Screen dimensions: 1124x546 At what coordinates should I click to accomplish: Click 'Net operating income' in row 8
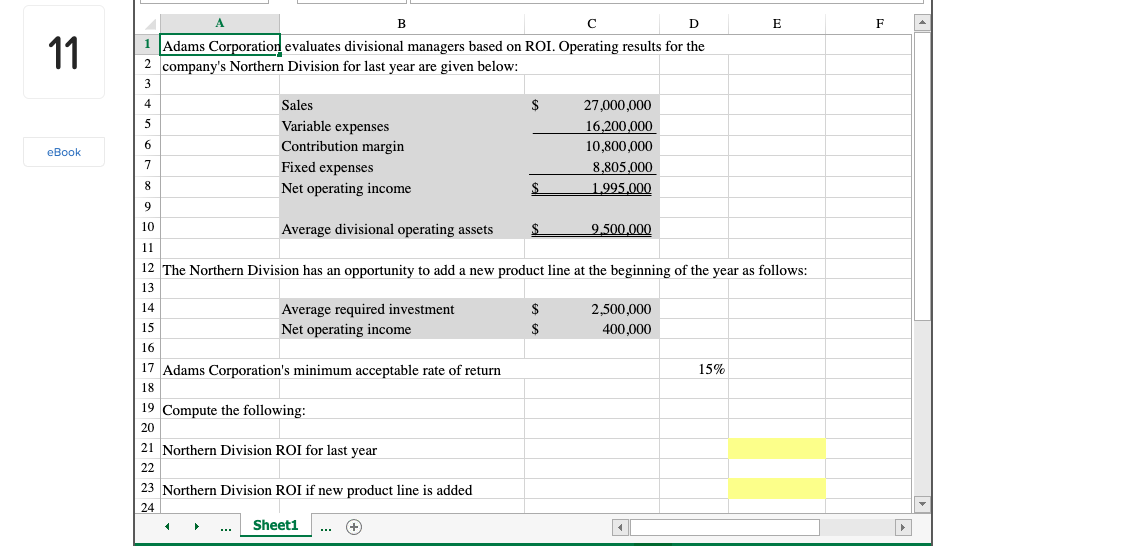(401, 188)
